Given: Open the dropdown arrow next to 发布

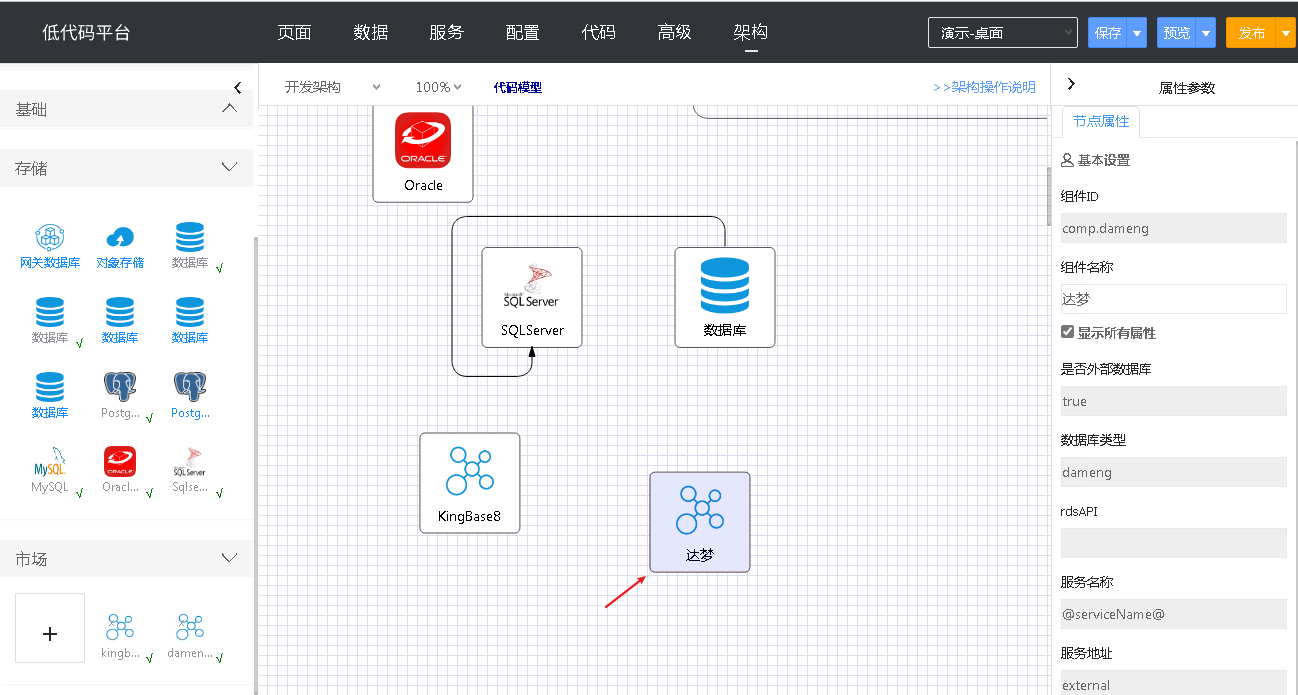Looking at the screenshot, I should click(1286, 33).
